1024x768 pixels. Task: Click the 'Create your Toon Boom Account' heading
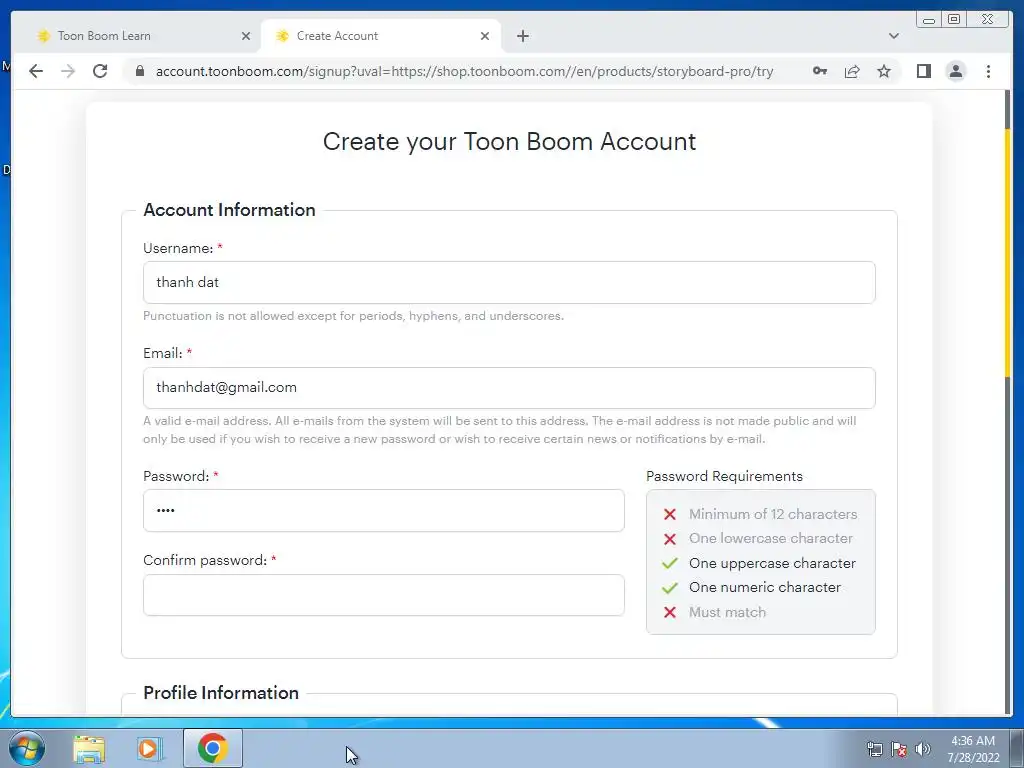pyautogui.click(x=509, y=142)
